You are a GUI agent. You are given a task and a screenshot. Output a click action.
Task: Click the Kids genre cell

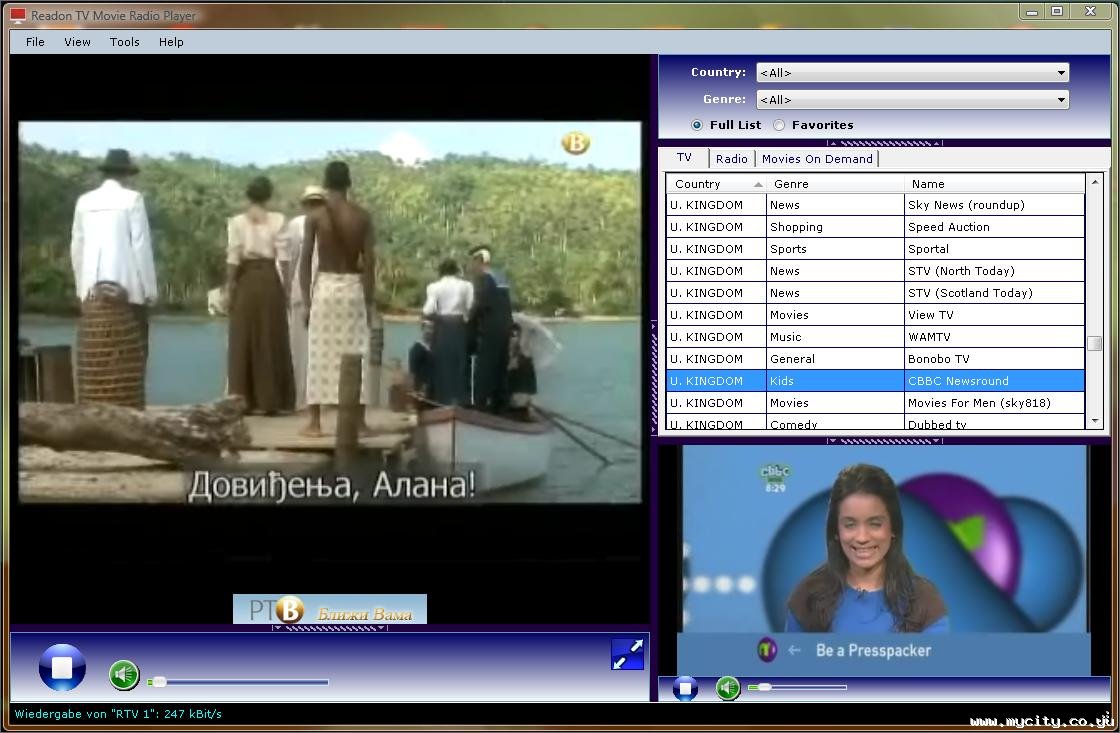pos(835,381)
